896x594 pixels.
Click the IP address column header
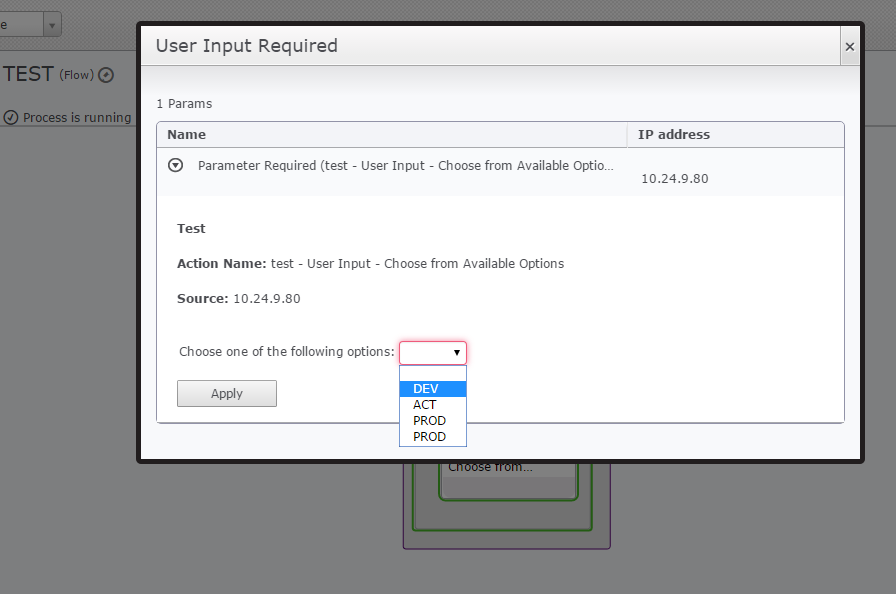(x=735, y=135)
